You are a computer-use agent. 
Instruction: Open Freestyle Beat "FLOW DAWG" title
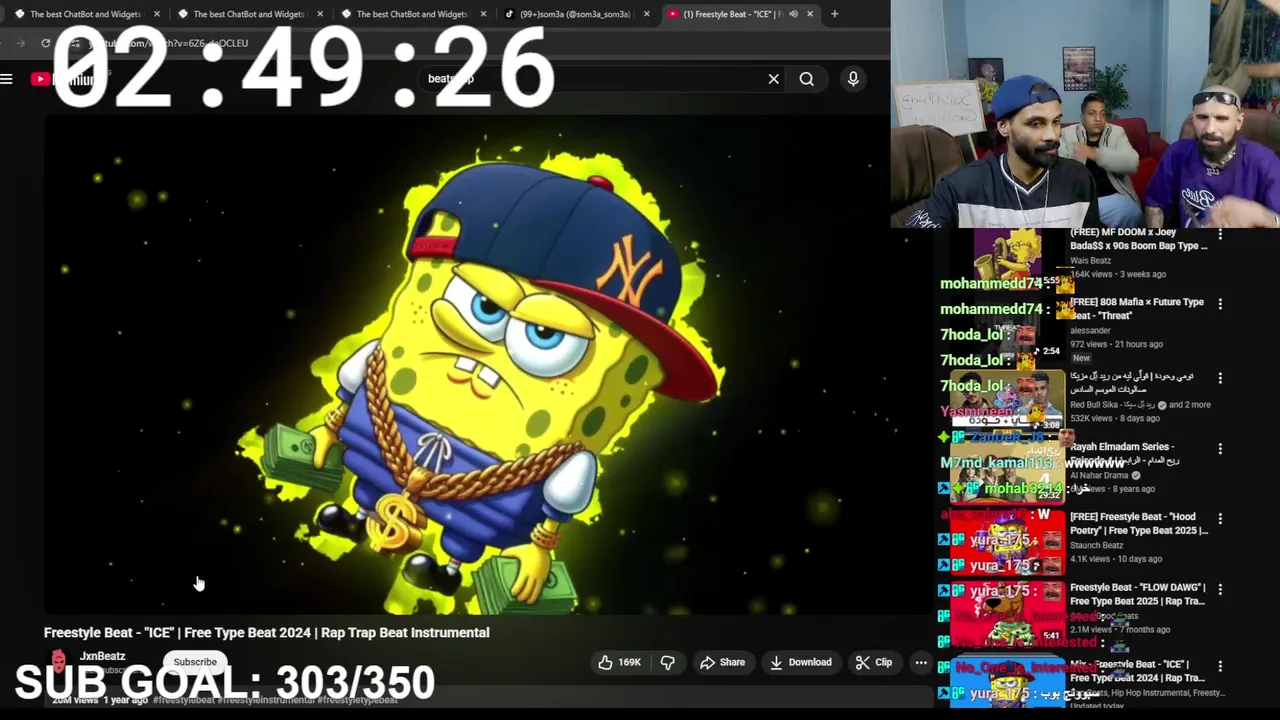(1138, 594)
